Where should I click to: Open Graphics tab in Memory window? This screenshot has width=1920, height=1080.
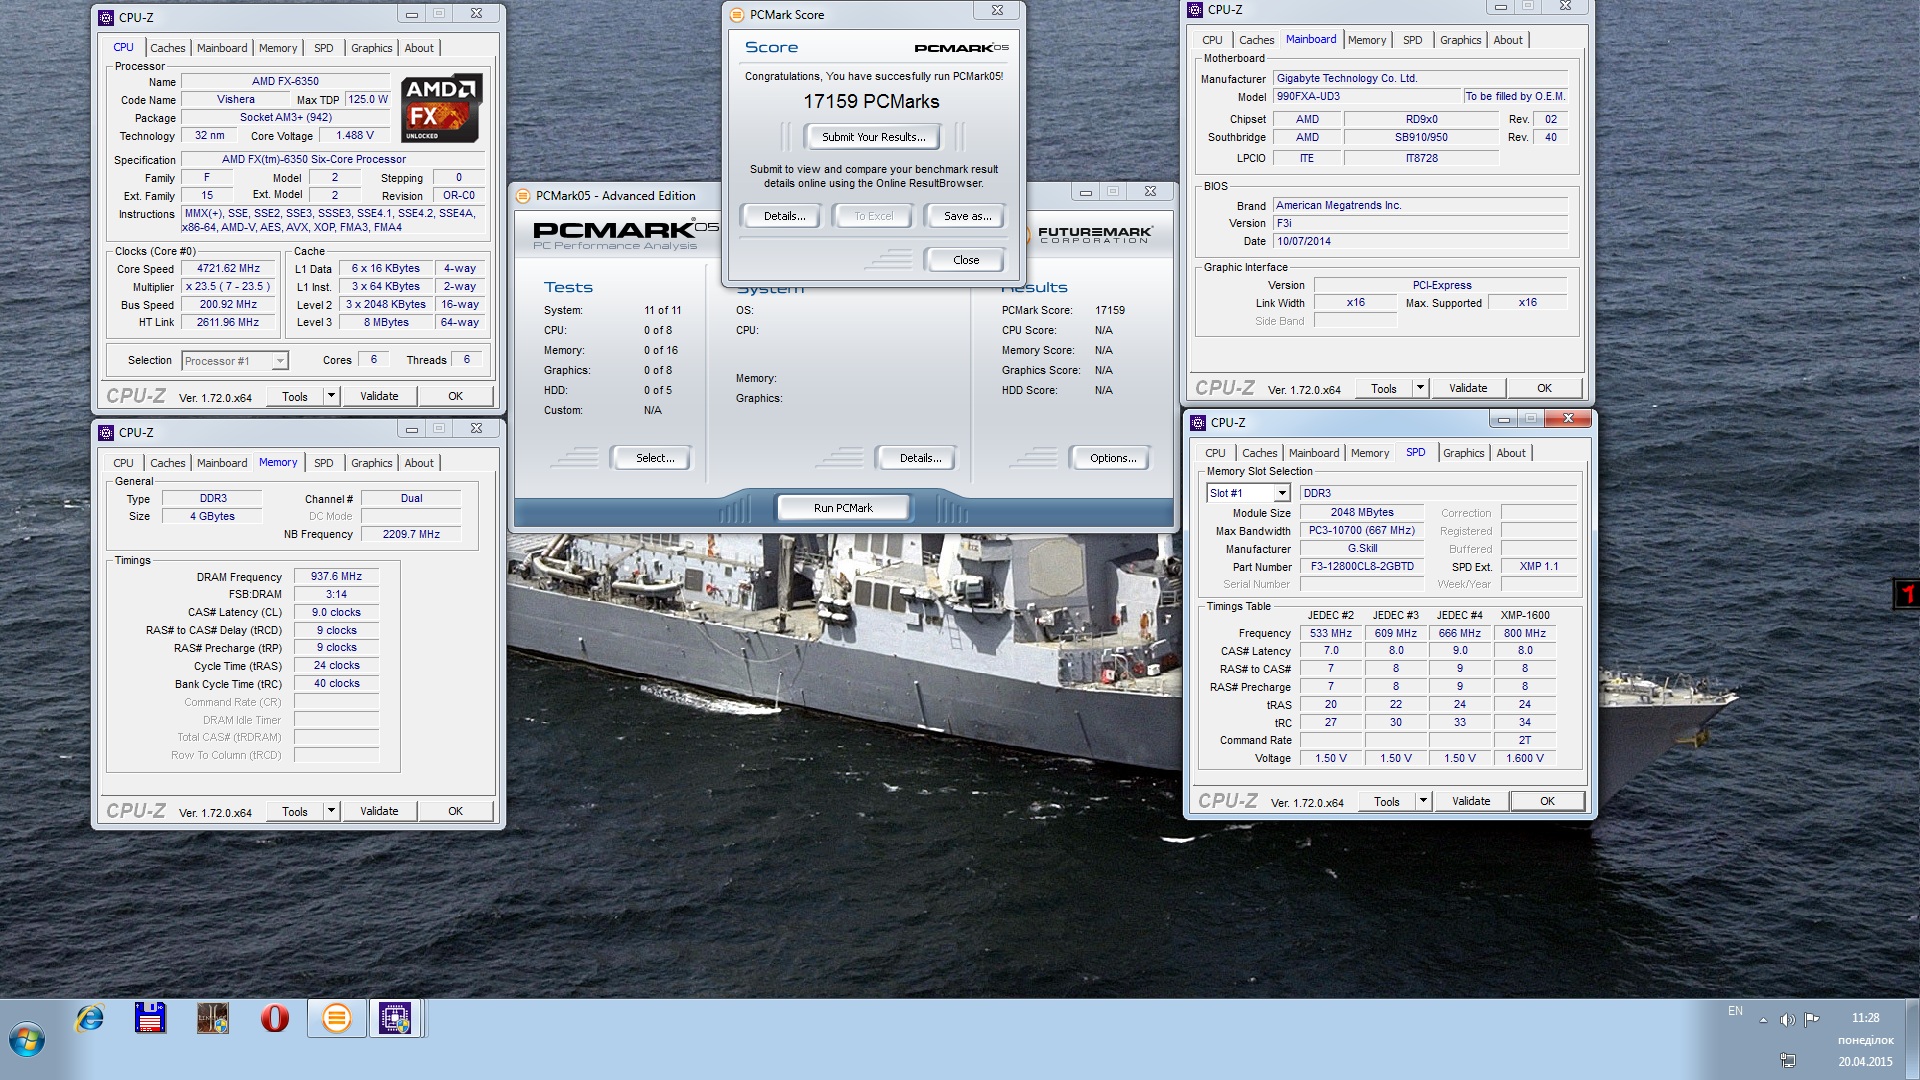point(371,463)
